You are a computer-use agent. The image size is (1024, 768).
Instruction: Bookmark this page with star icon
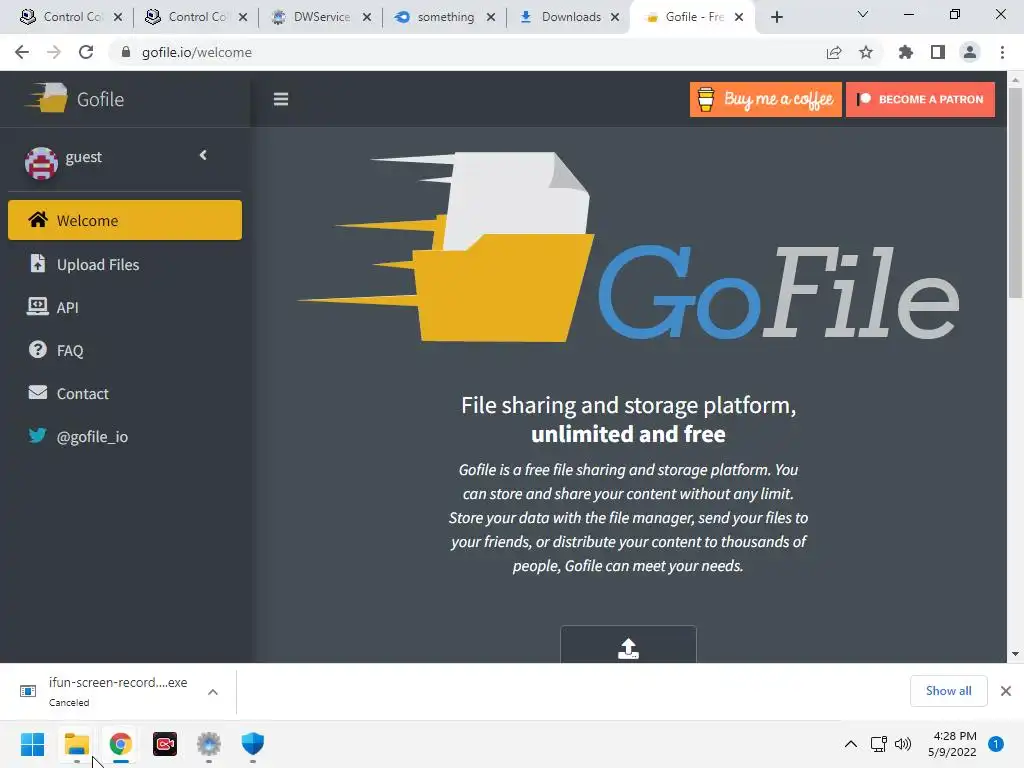pos(866,52)
